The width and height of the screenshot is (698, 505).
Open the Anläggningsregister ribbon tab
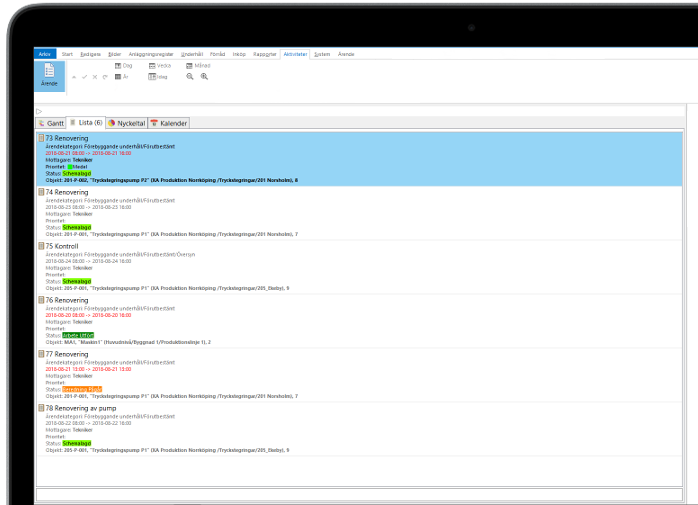point(151,54)
